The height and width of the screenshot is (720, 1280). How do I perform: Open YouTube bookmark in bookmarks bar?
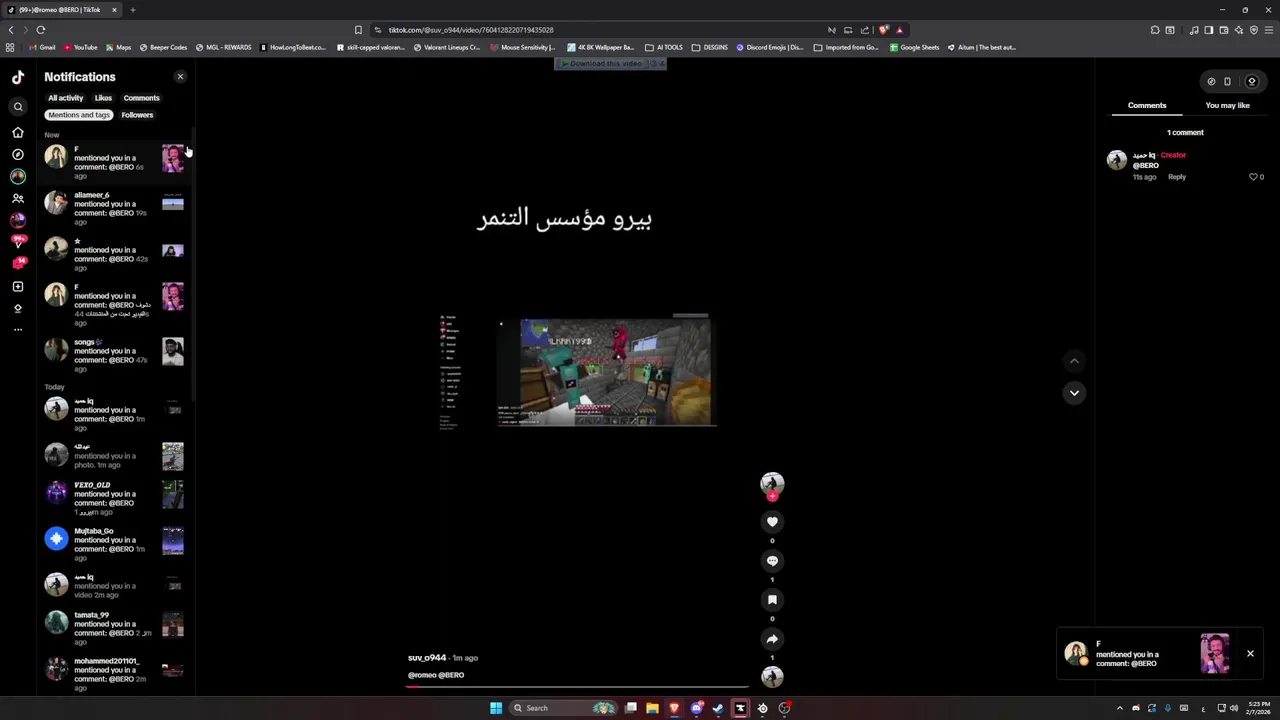[x=80, y=47]
